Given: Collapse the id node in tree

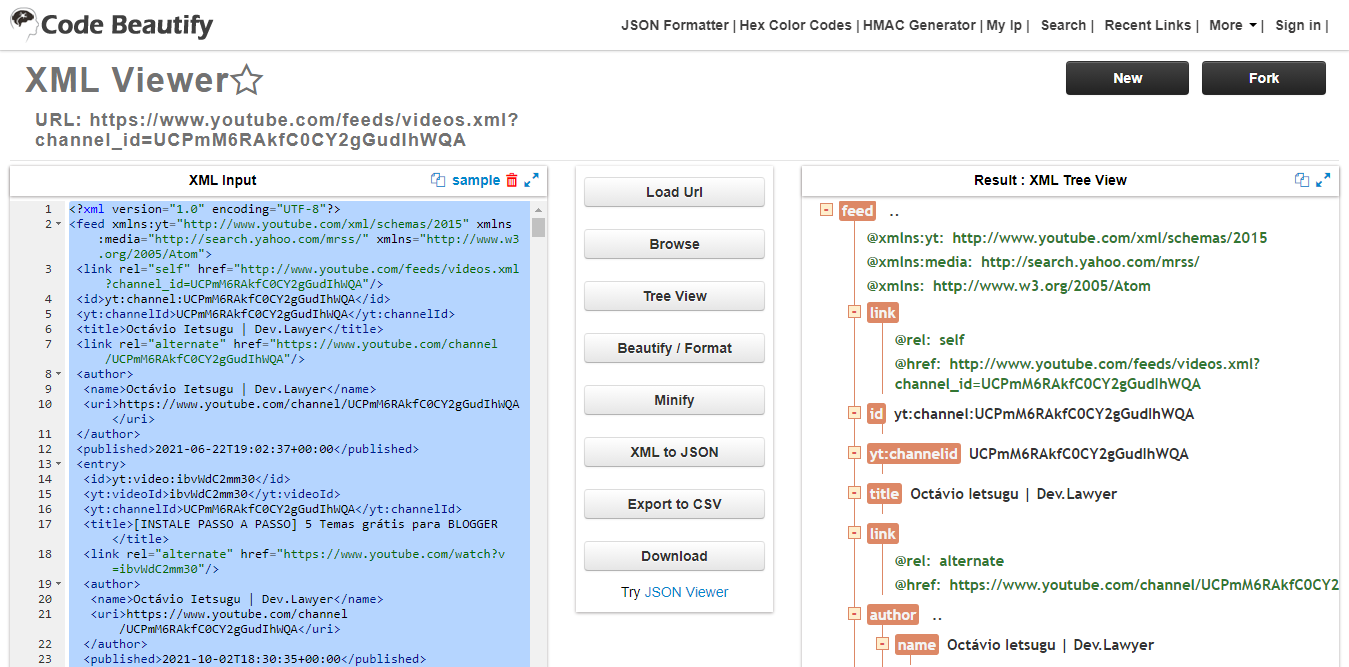Looking at the screenshot, I should tap(854, 413).
